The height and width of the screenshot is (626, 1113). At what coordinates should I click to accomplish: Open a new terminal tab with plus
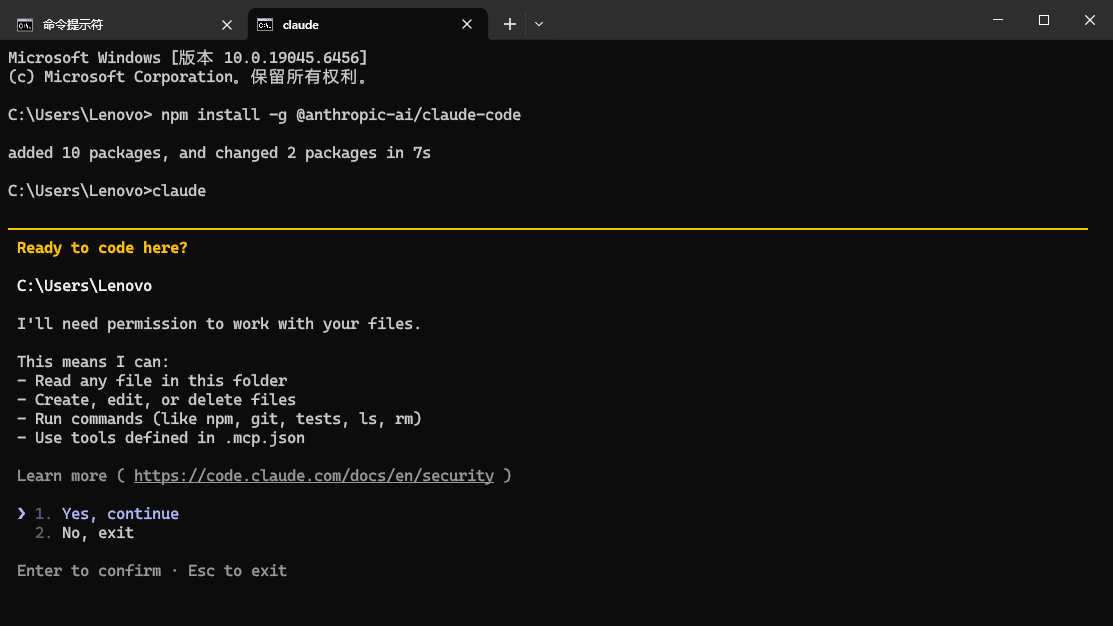coord(510,24)
